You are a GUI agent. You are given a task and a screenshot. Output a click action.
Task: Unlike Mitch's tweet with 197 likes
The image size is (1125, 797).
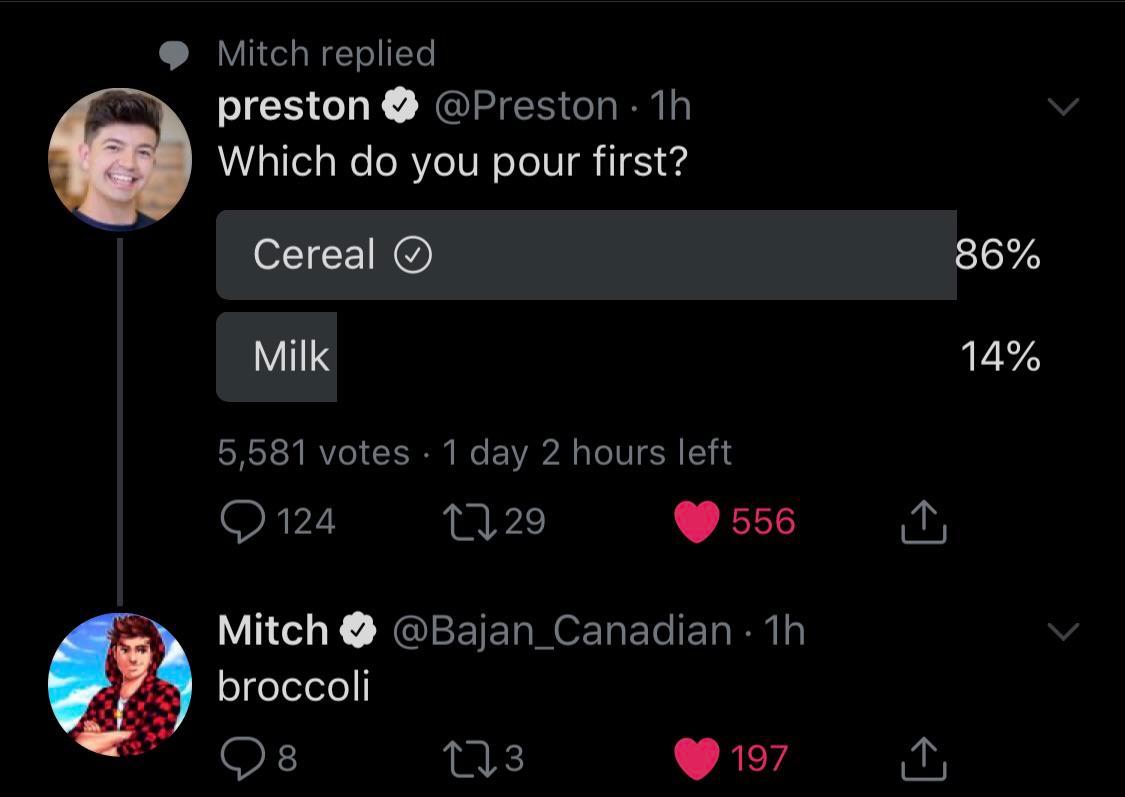coord(697,759)
